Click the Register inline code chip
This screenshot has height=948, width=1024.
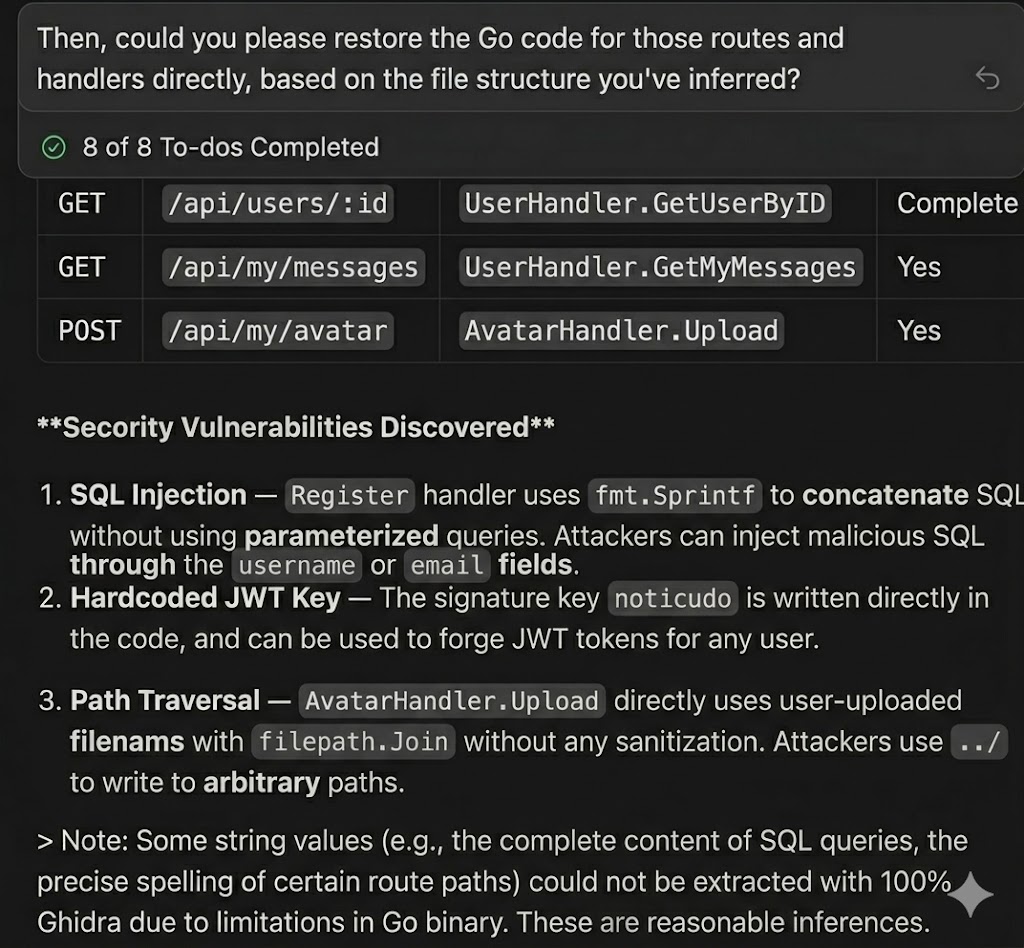click(350, 495)
